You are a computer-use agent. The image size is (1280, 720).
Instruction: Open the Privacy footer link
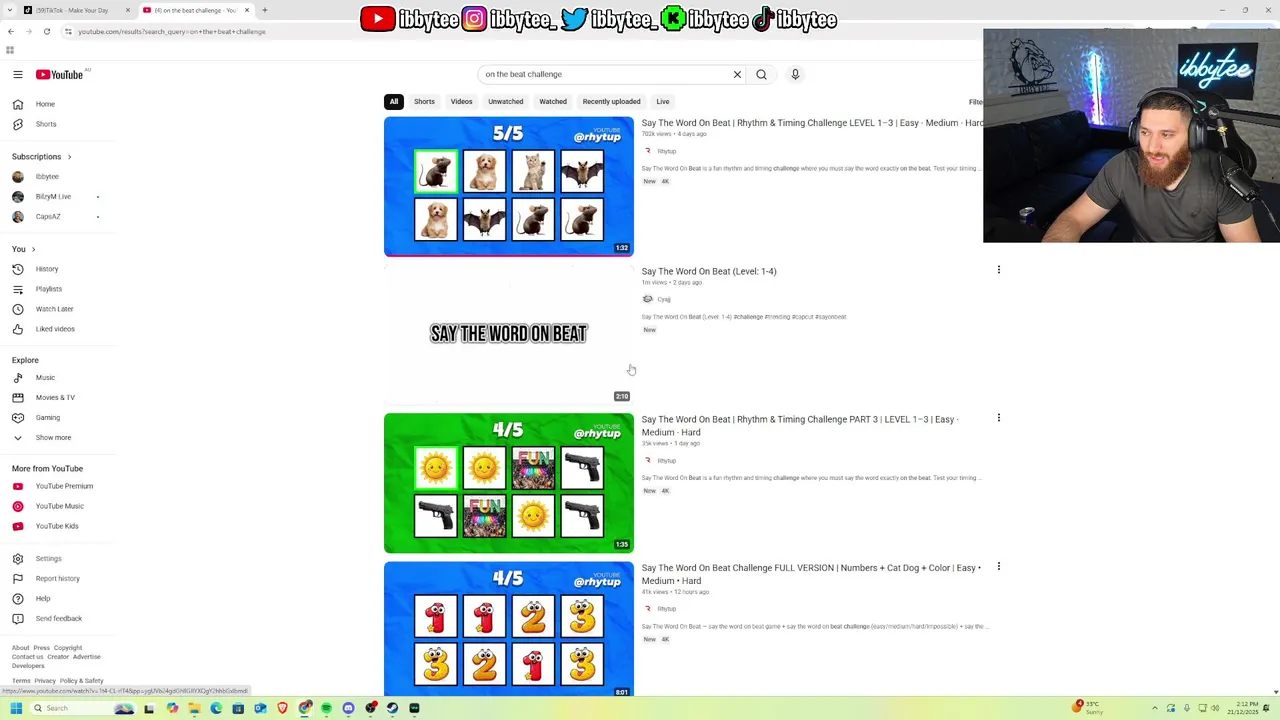coord(45,681)
